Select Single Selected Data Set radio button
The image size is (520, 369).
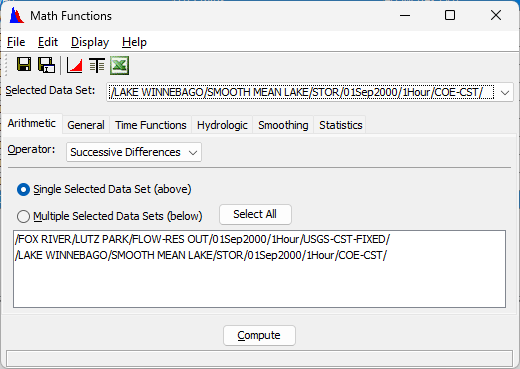[23, 189]
